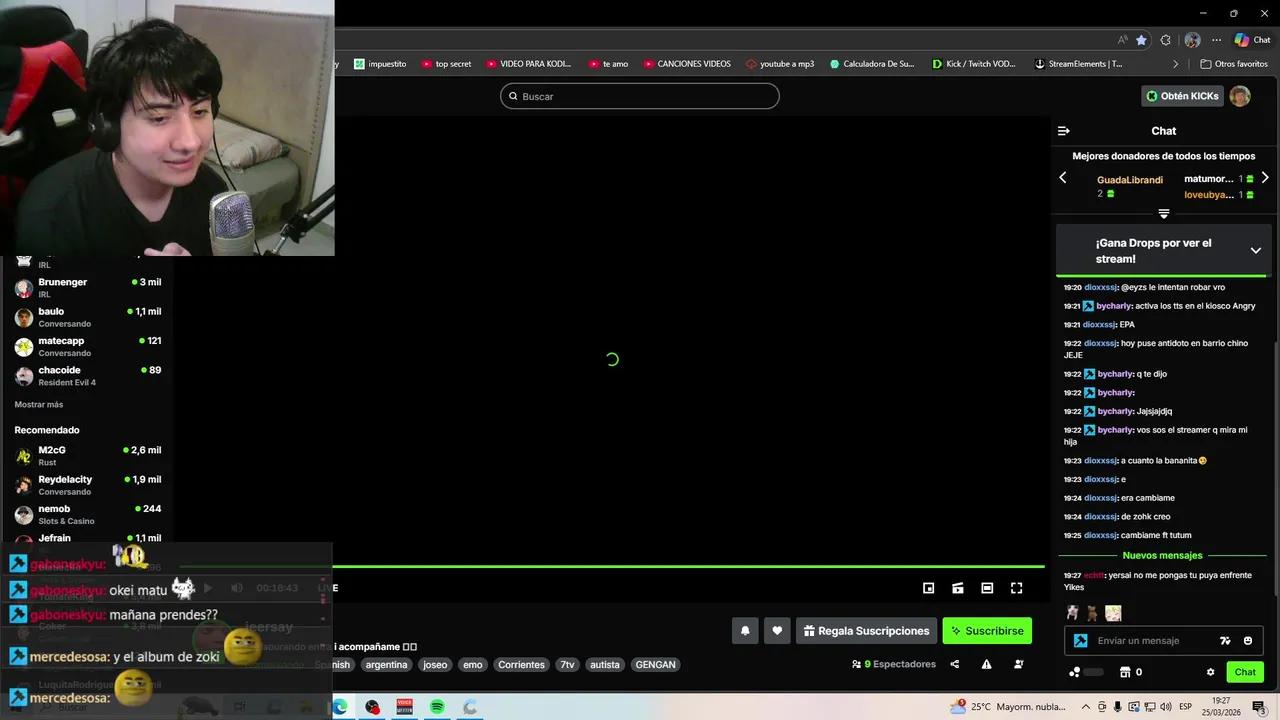Click the translate icon in message box
The width and height of the screenshot is (1280, 720).
pyautogui.click(x=1225, y=641)
